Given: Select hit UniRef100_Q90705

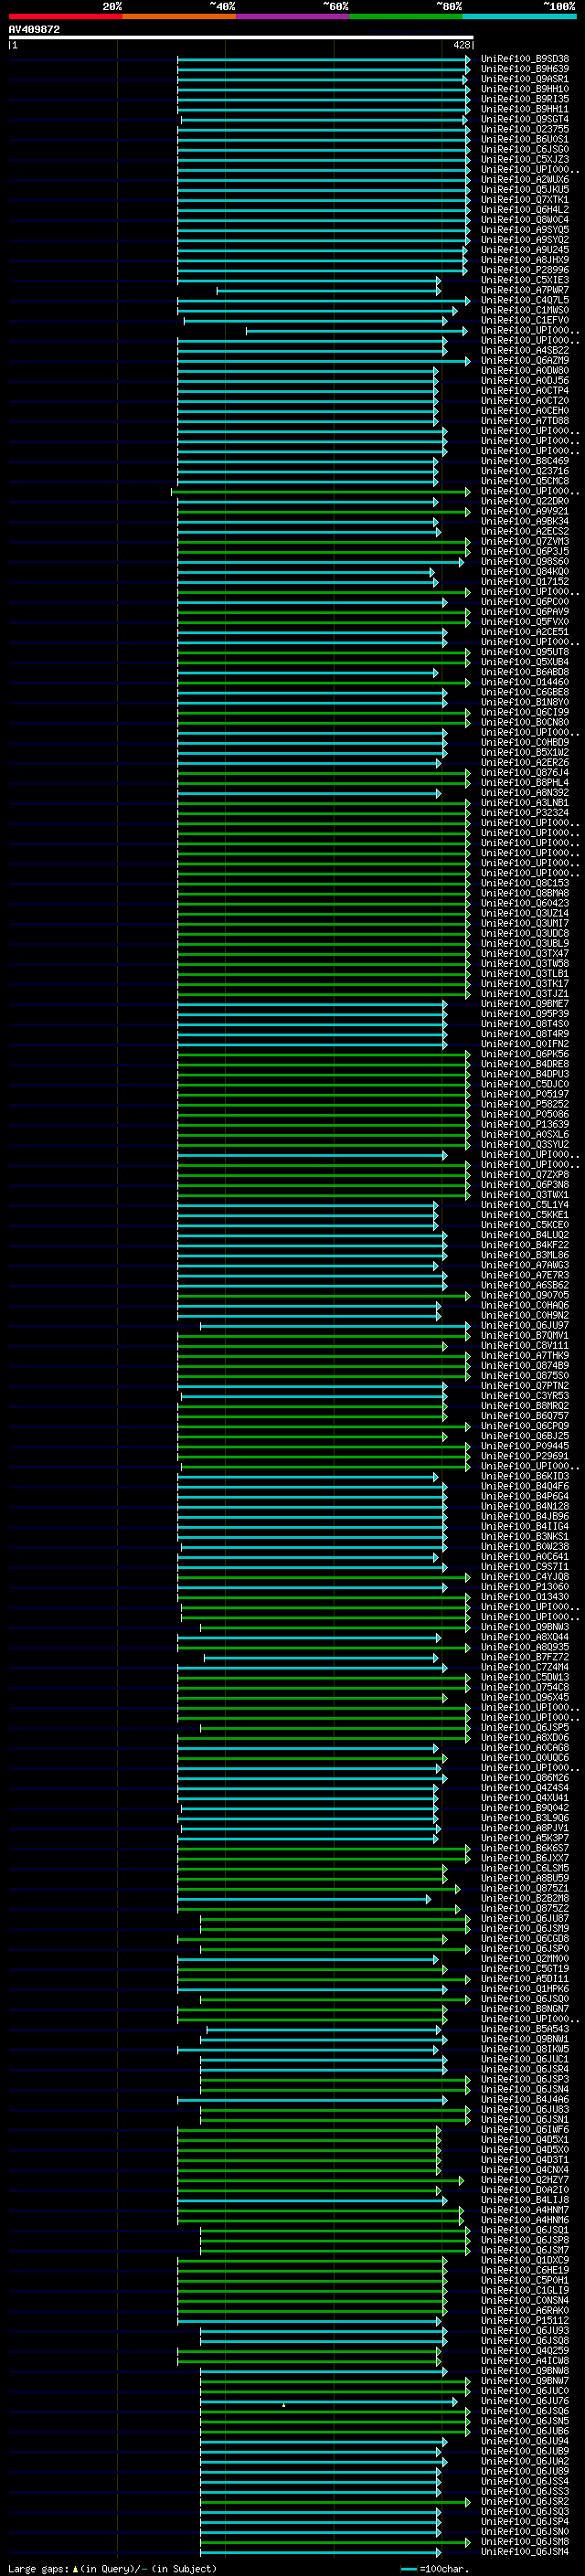Looking at the screenshot, I should 525,1296.
